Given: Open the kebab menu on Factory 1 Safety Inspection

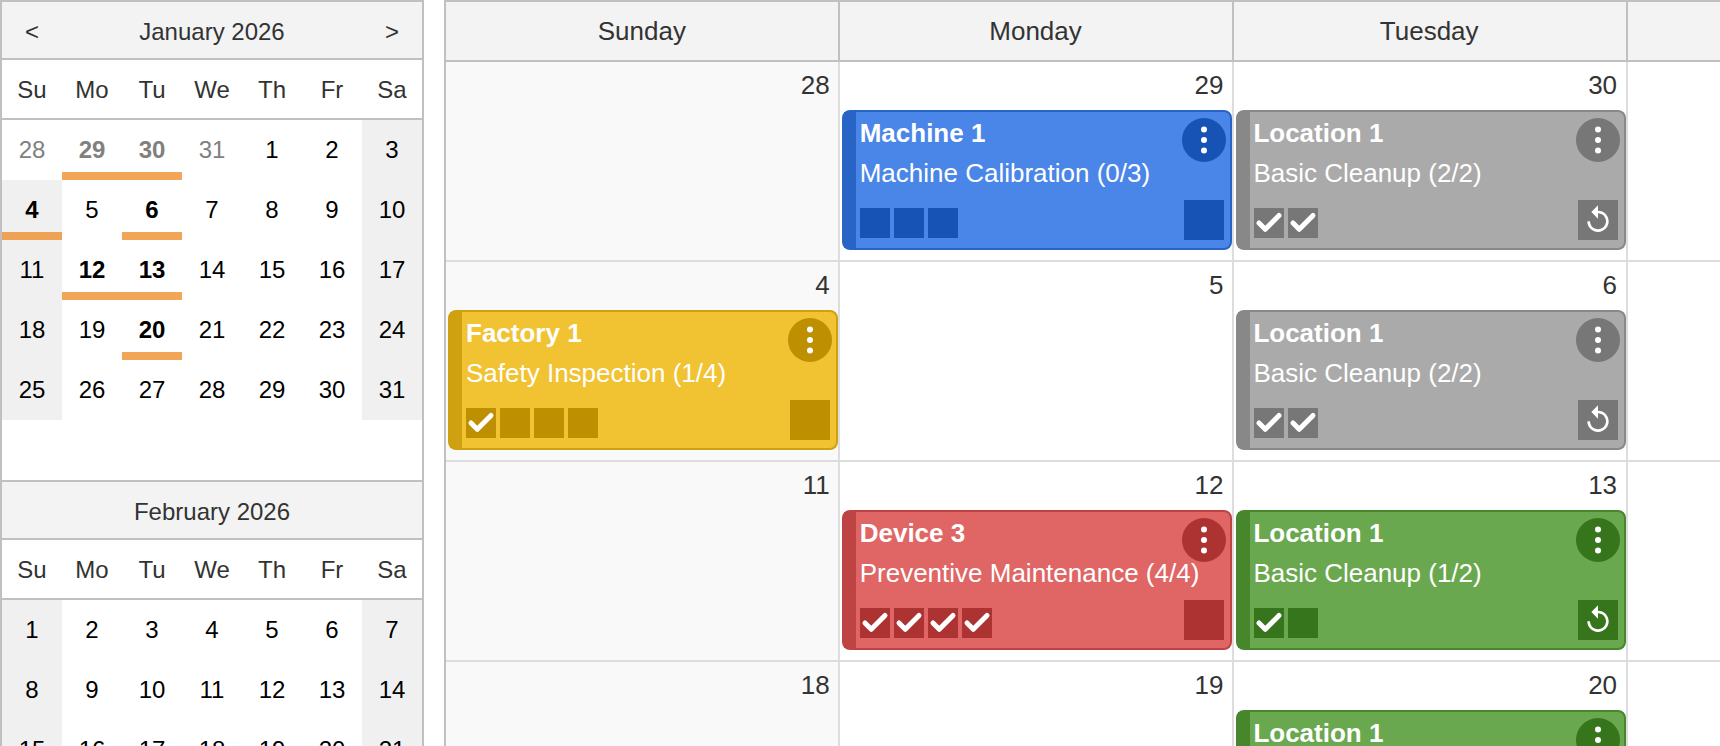Looking at the screenshot, I should (810, 340).
